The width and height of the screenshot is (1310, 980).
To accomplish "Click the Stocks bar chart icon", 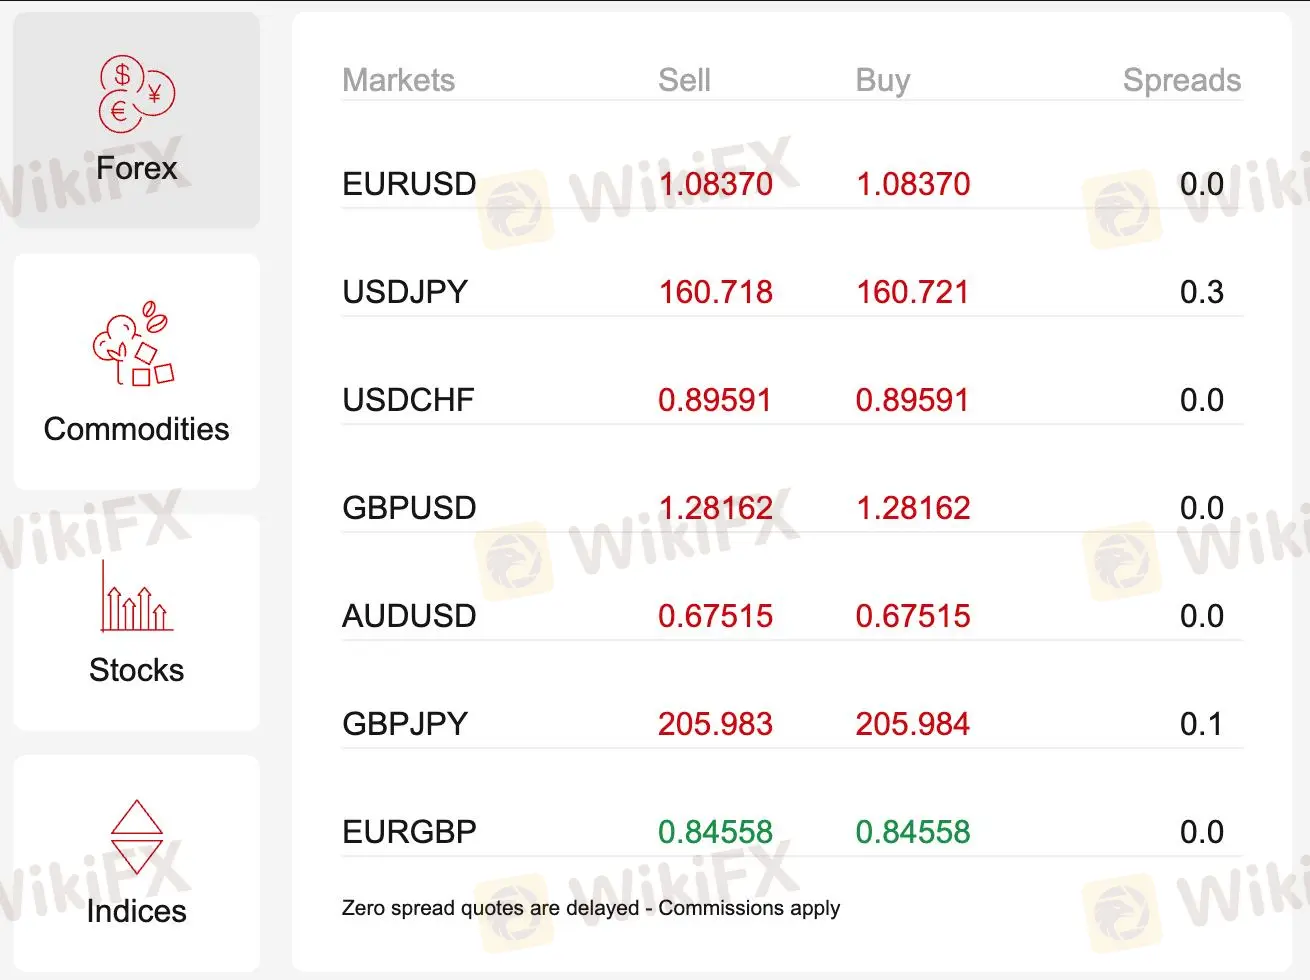I will (136, 597).
